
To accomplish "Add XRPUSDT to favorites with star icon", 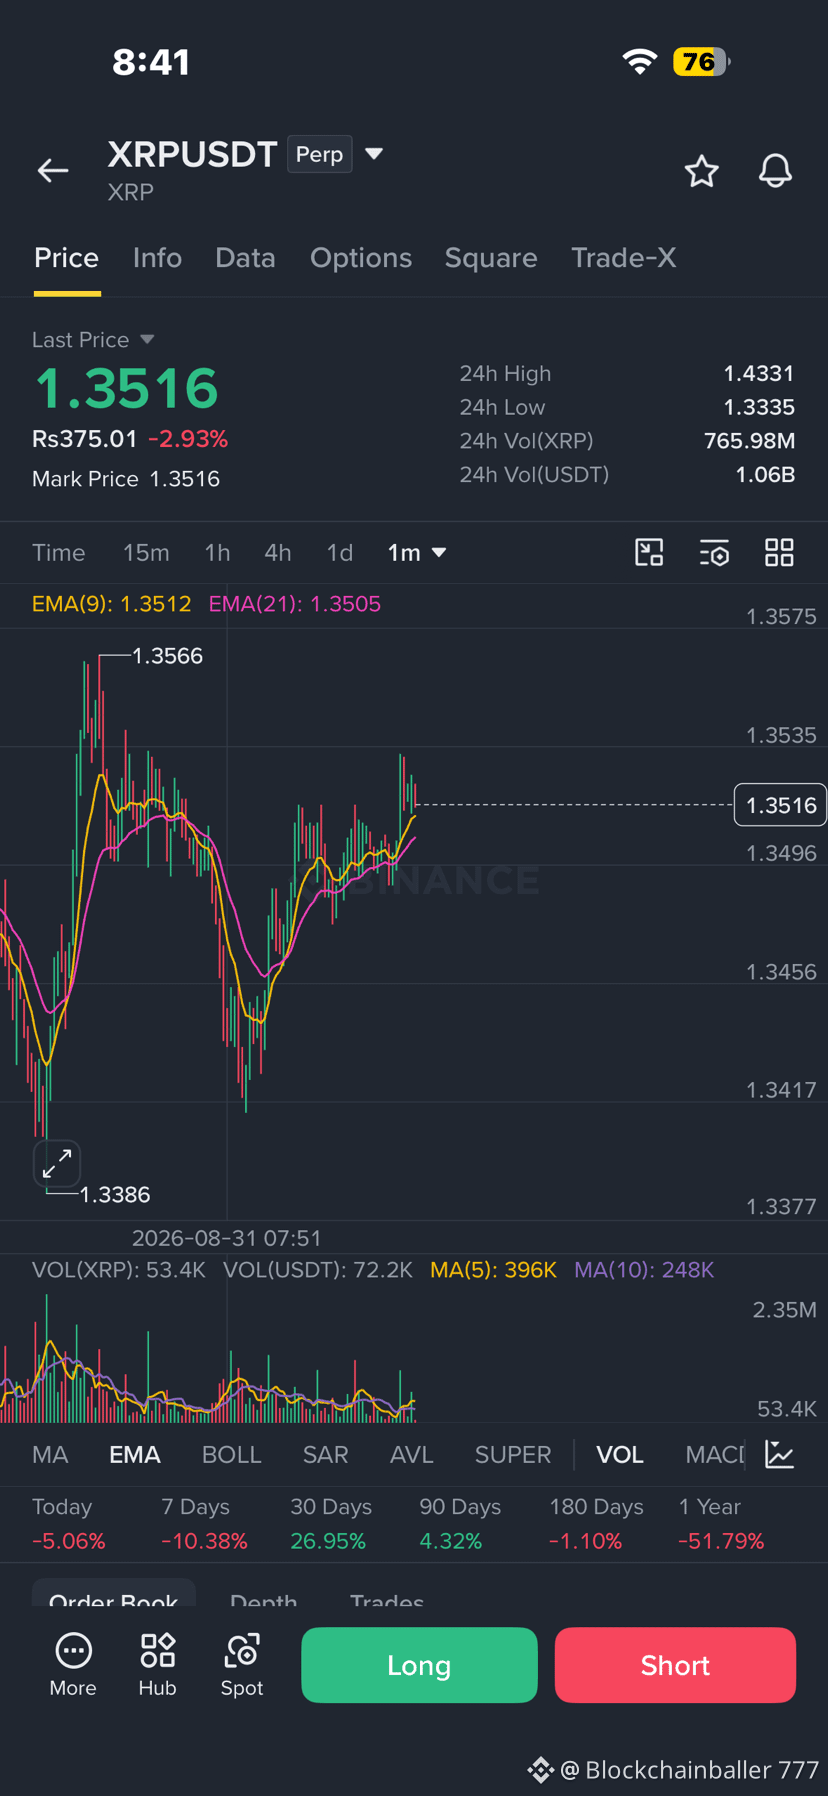I will [x=701, y=171].
